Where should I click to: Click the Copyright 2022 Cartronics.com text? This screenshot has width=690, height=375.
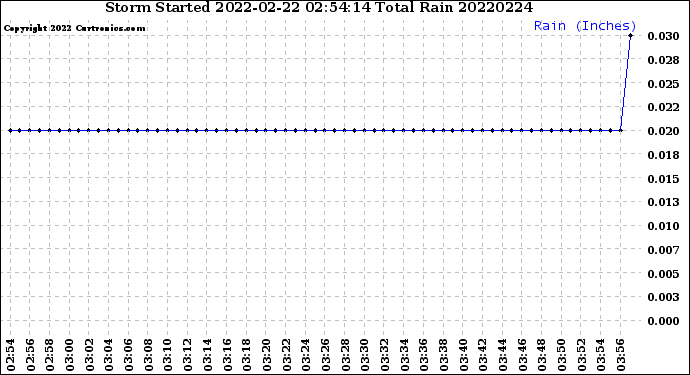(x=74, y=28)
